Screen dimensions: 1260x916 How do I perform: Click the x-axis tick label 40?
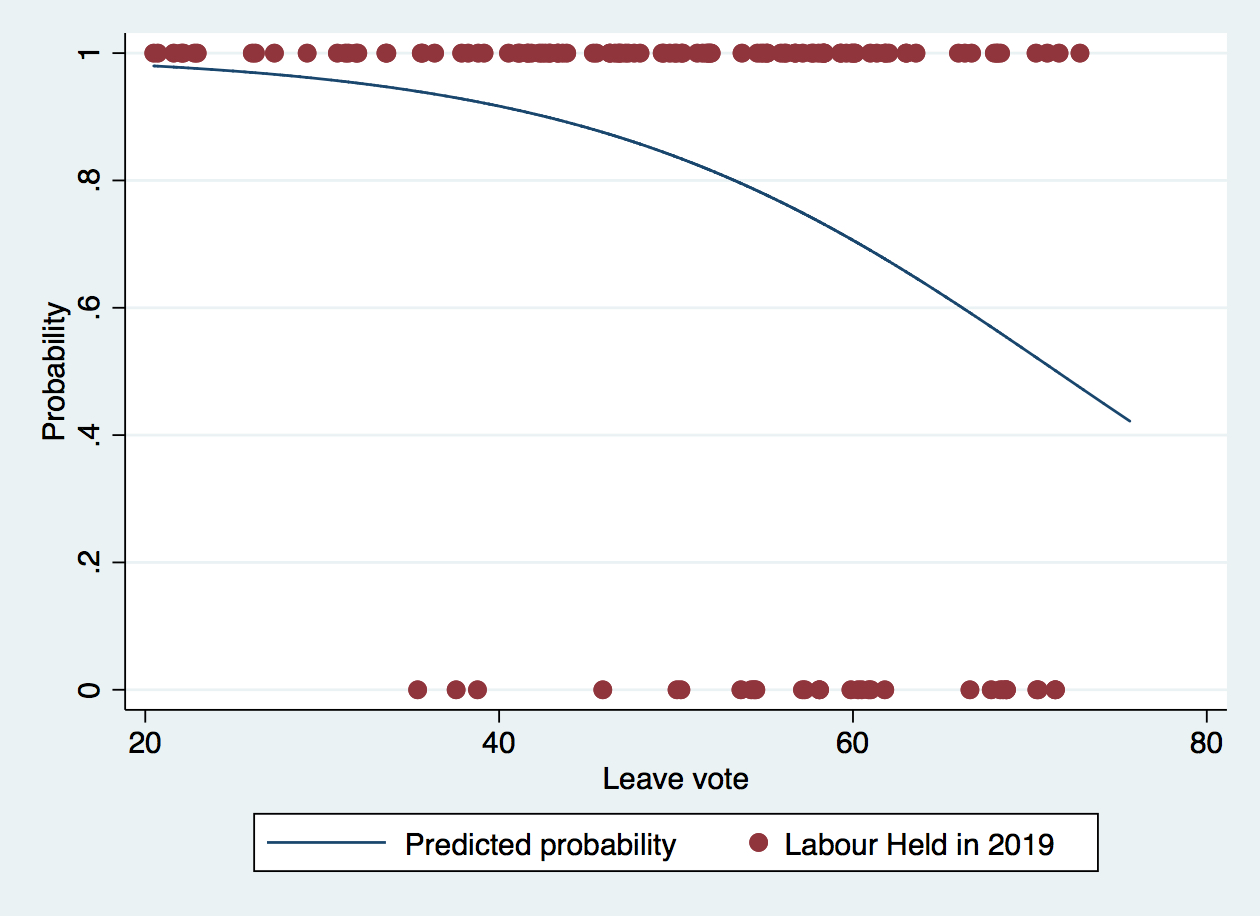(x=499, y=745)
